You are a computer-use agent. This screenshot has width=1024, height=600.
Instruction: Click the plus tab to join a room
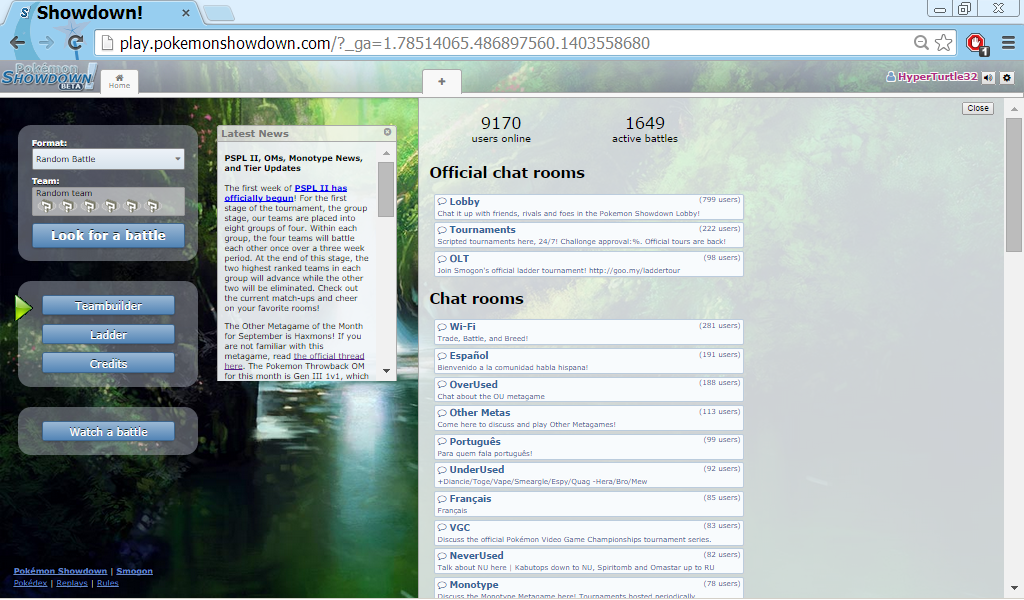pos(442,82)
